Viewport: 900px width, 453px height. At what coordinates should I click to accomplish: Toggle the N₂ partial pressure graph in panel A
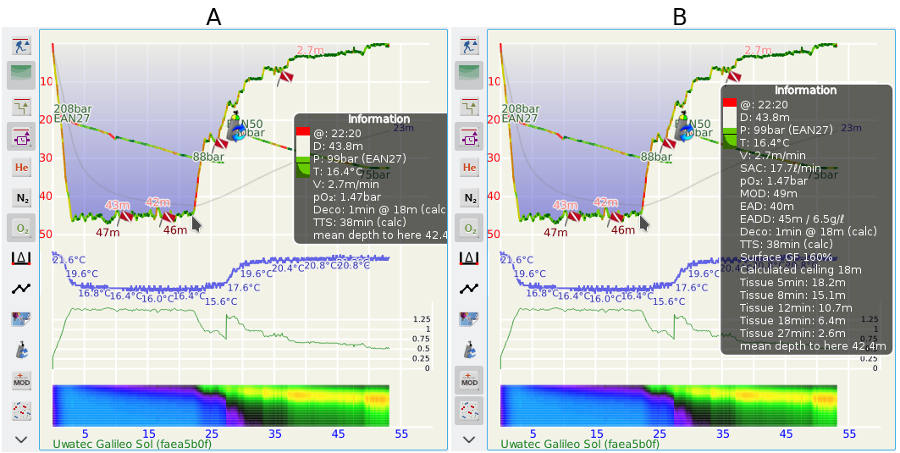click(x=21, y=198)
